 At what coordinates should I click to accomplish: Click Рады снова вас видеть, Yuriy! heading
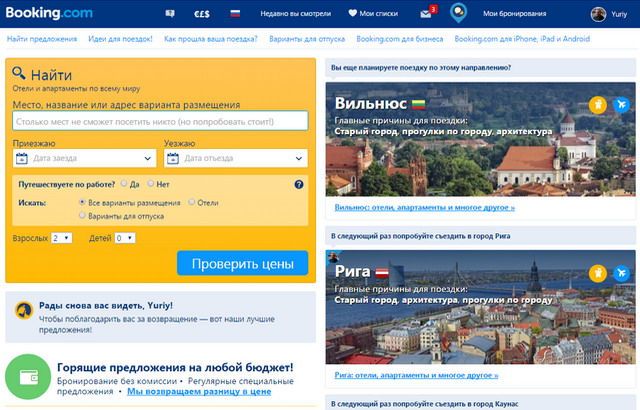106,306
